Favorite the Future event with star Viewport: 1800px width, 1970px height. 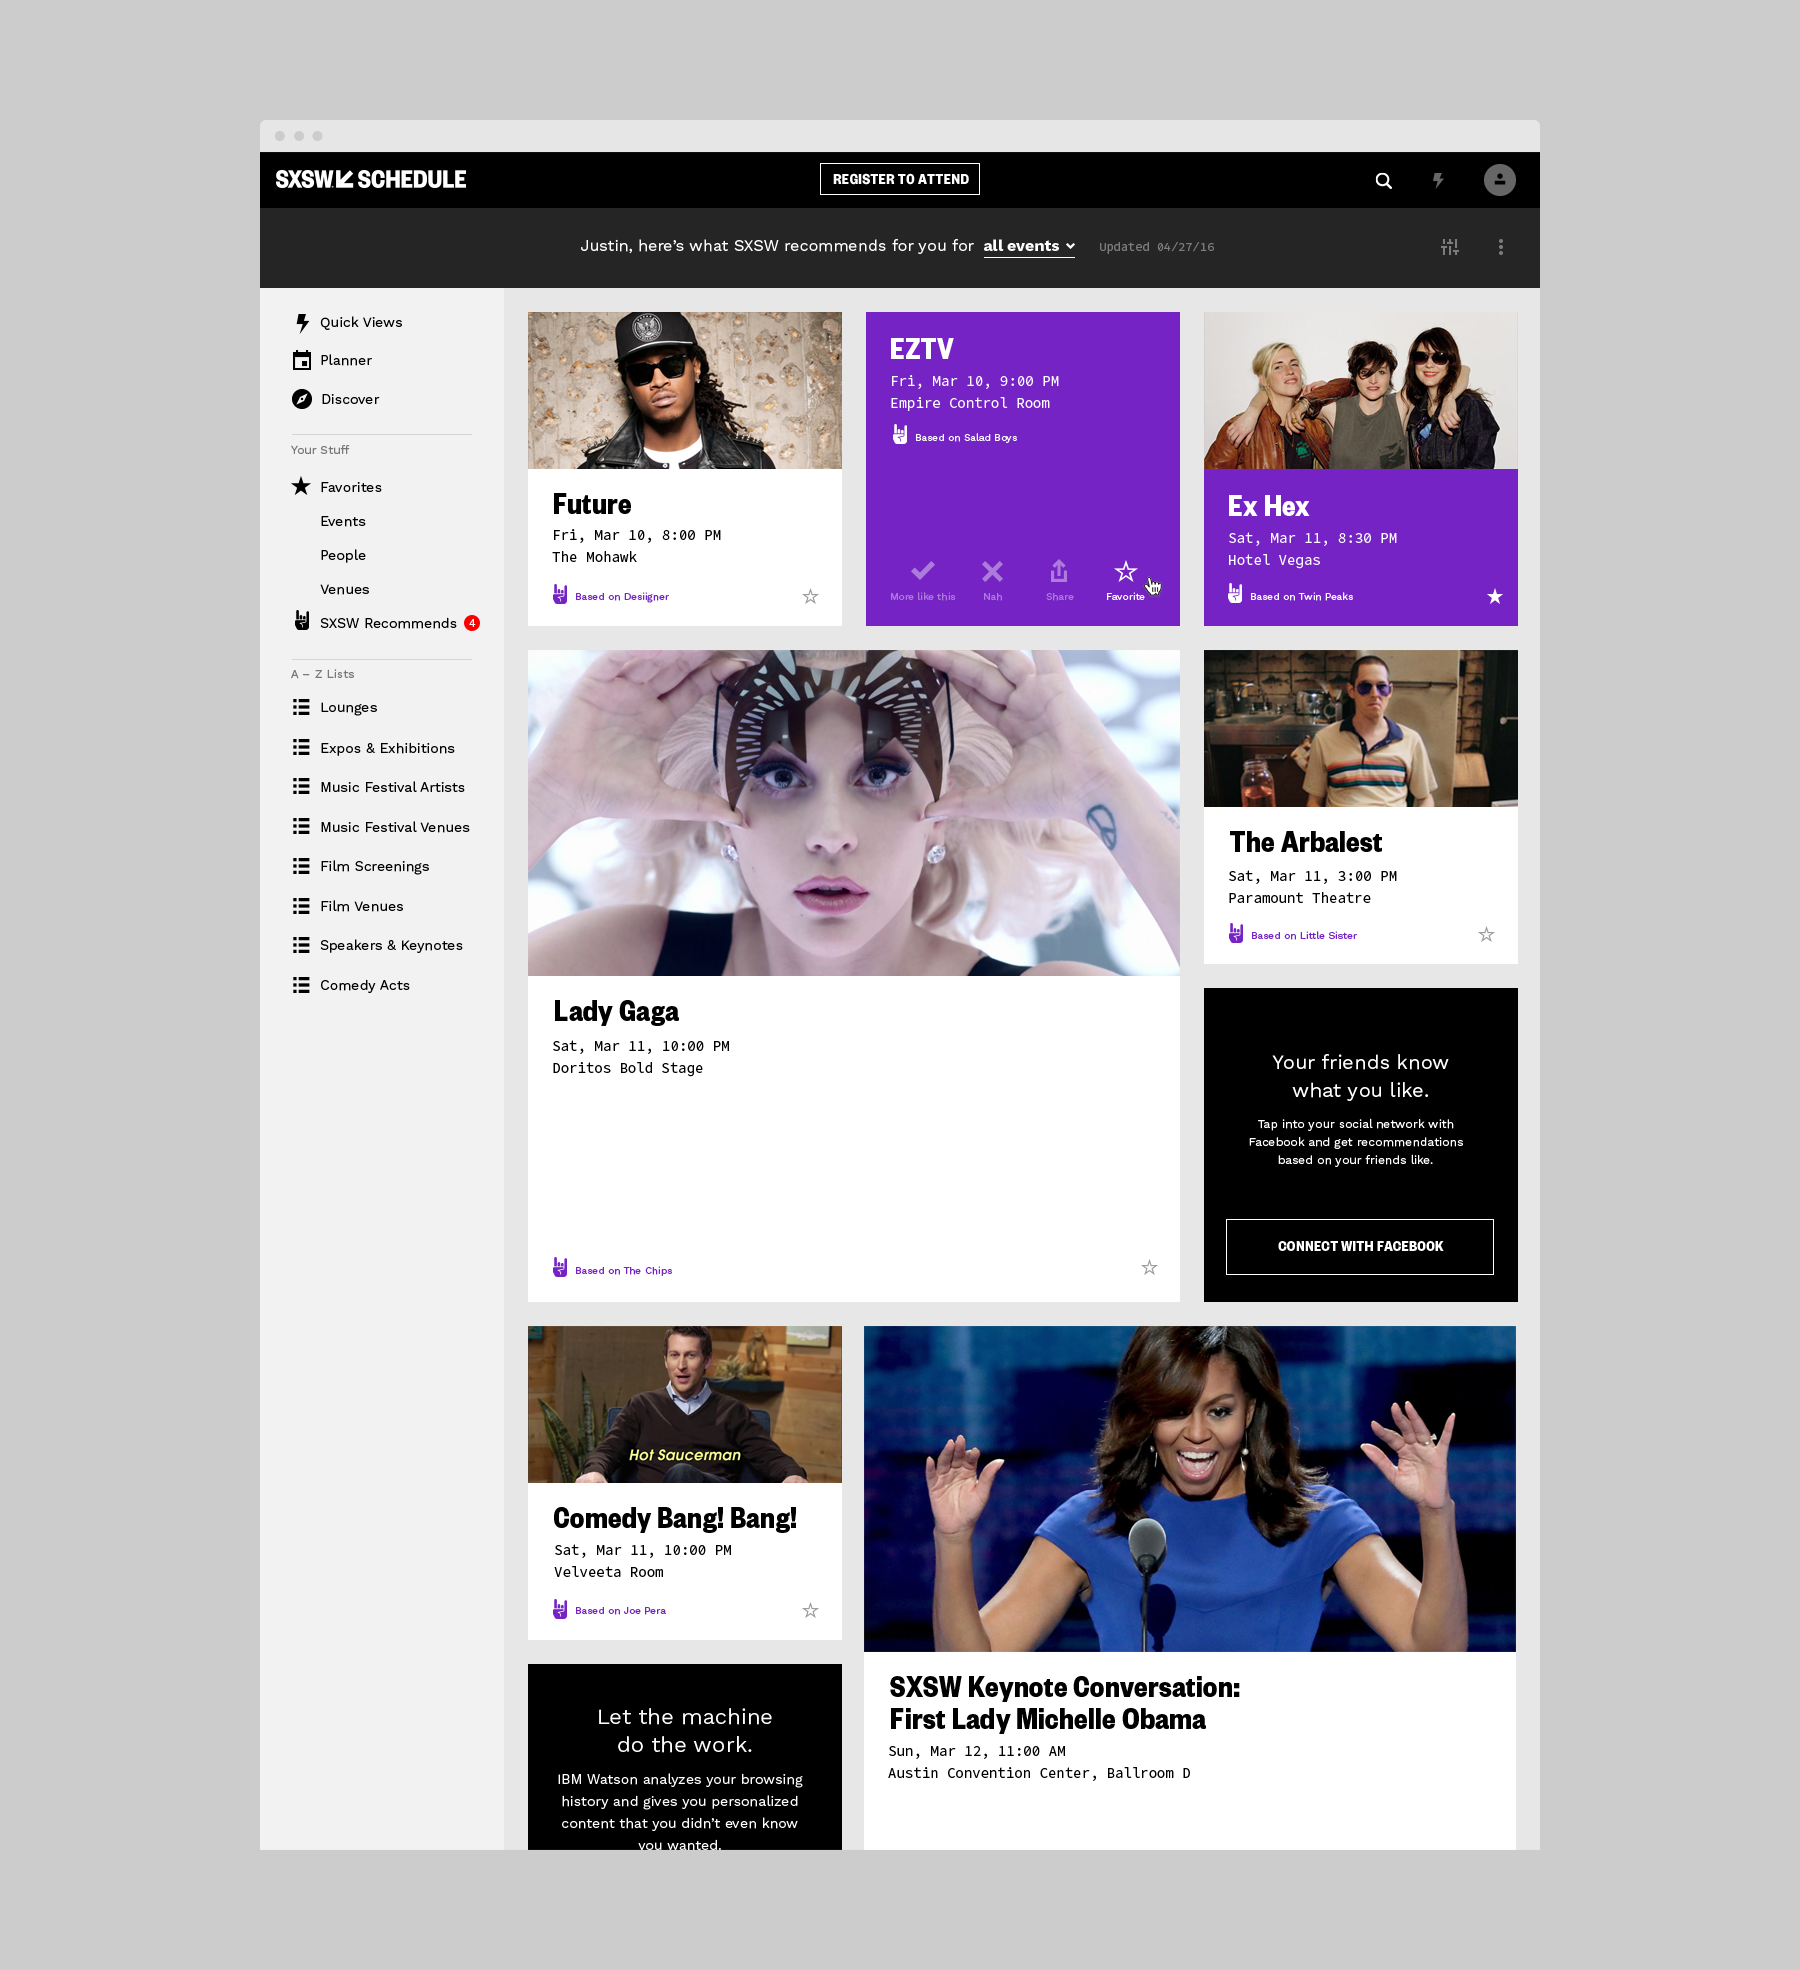click(810, 597)
